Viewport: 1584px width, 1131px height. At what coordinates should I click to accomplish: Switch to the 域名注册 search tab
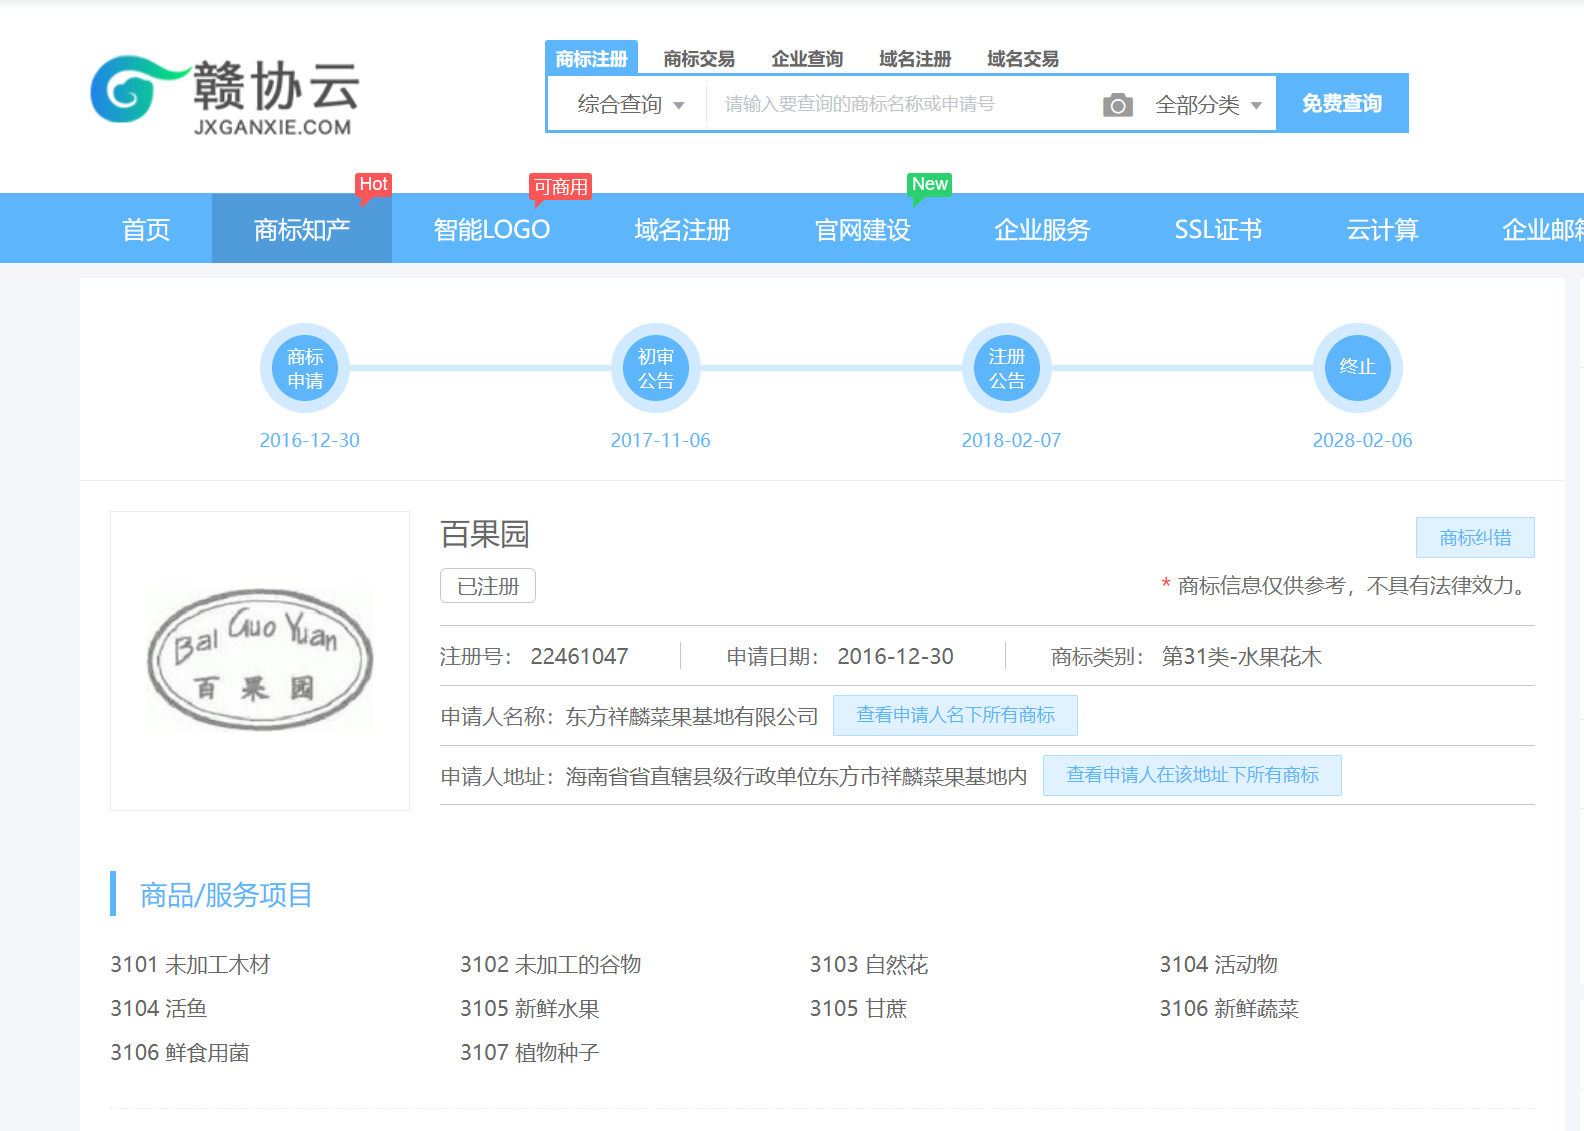pyautogui.click(x=915, y=59)
